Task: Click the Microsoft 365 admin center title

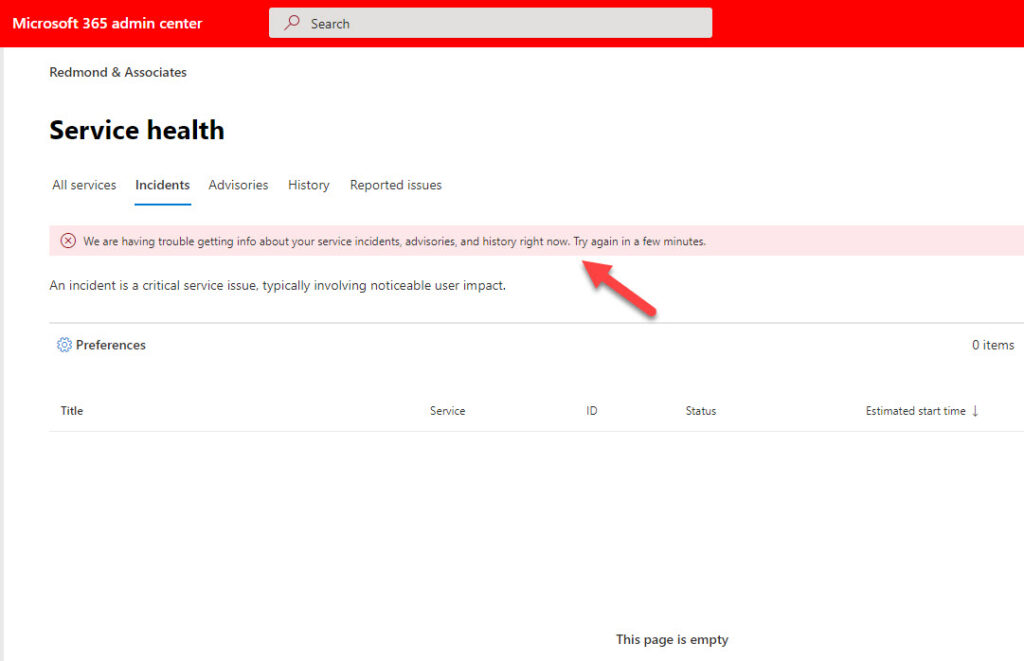Action: coord(107,24)
